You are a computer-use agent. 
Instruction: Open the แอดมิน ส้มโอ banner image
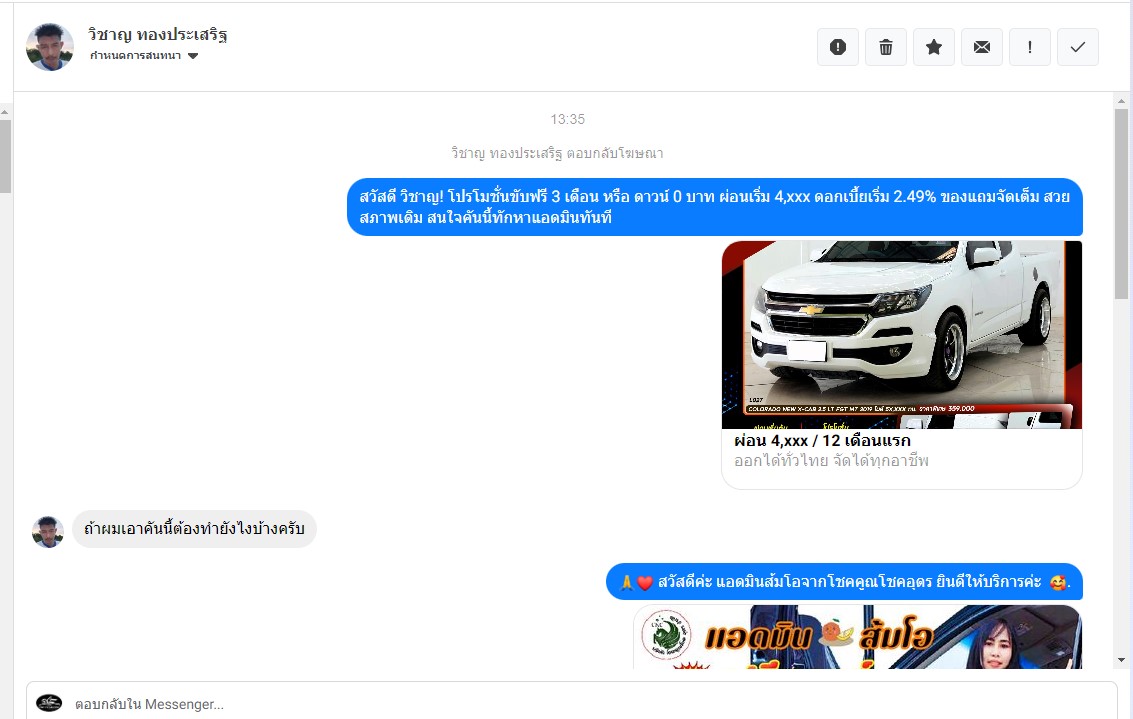pyautogui.click(x=858, y=637)
